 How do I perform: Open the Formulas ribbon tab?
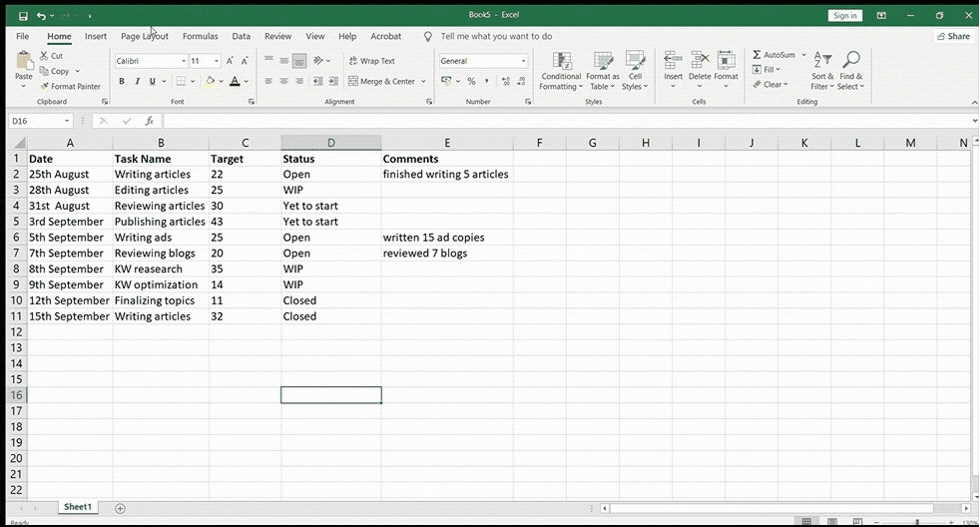click(200, 36)
